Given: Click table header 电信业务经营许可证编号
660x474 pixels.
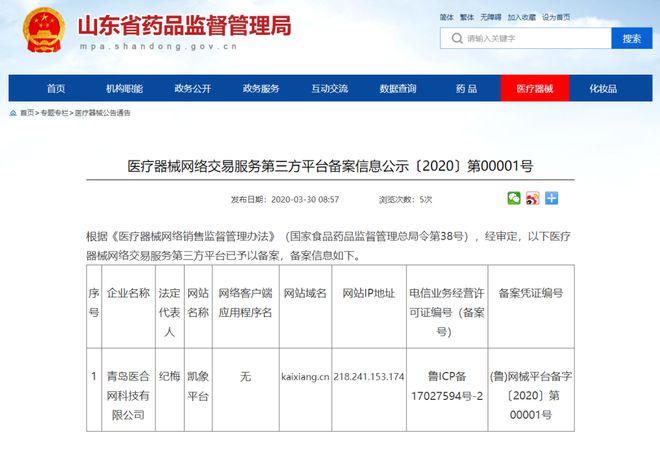Looking at the screenshot, I should point(447,312).
